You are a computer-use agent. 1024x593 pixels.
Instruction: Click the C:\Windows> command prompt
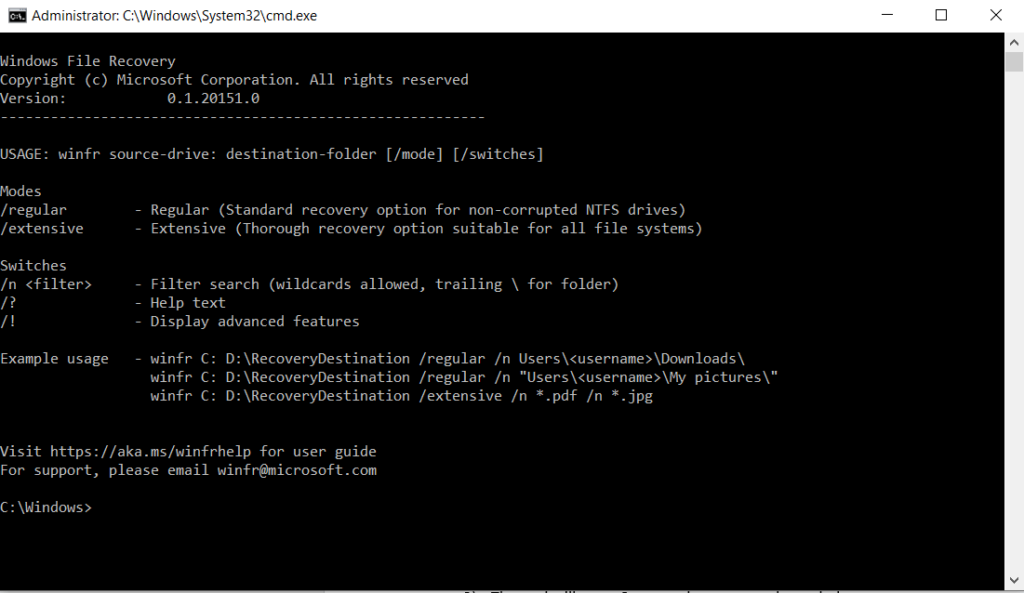47,506
